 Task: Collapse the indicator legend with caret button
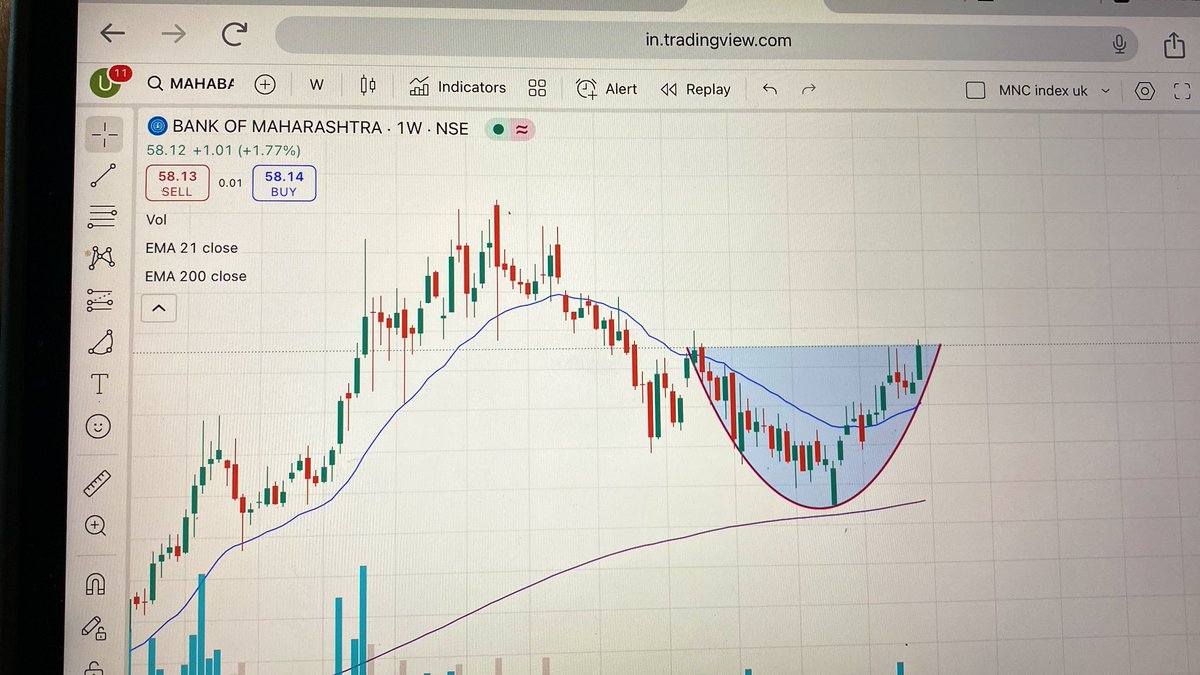tap(158, 310)
